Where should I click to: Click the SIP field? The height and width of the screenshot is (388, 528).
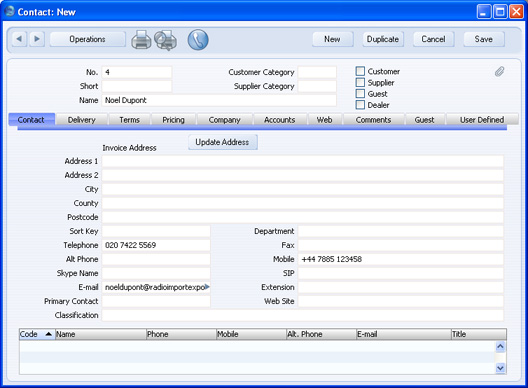point(401,273)
